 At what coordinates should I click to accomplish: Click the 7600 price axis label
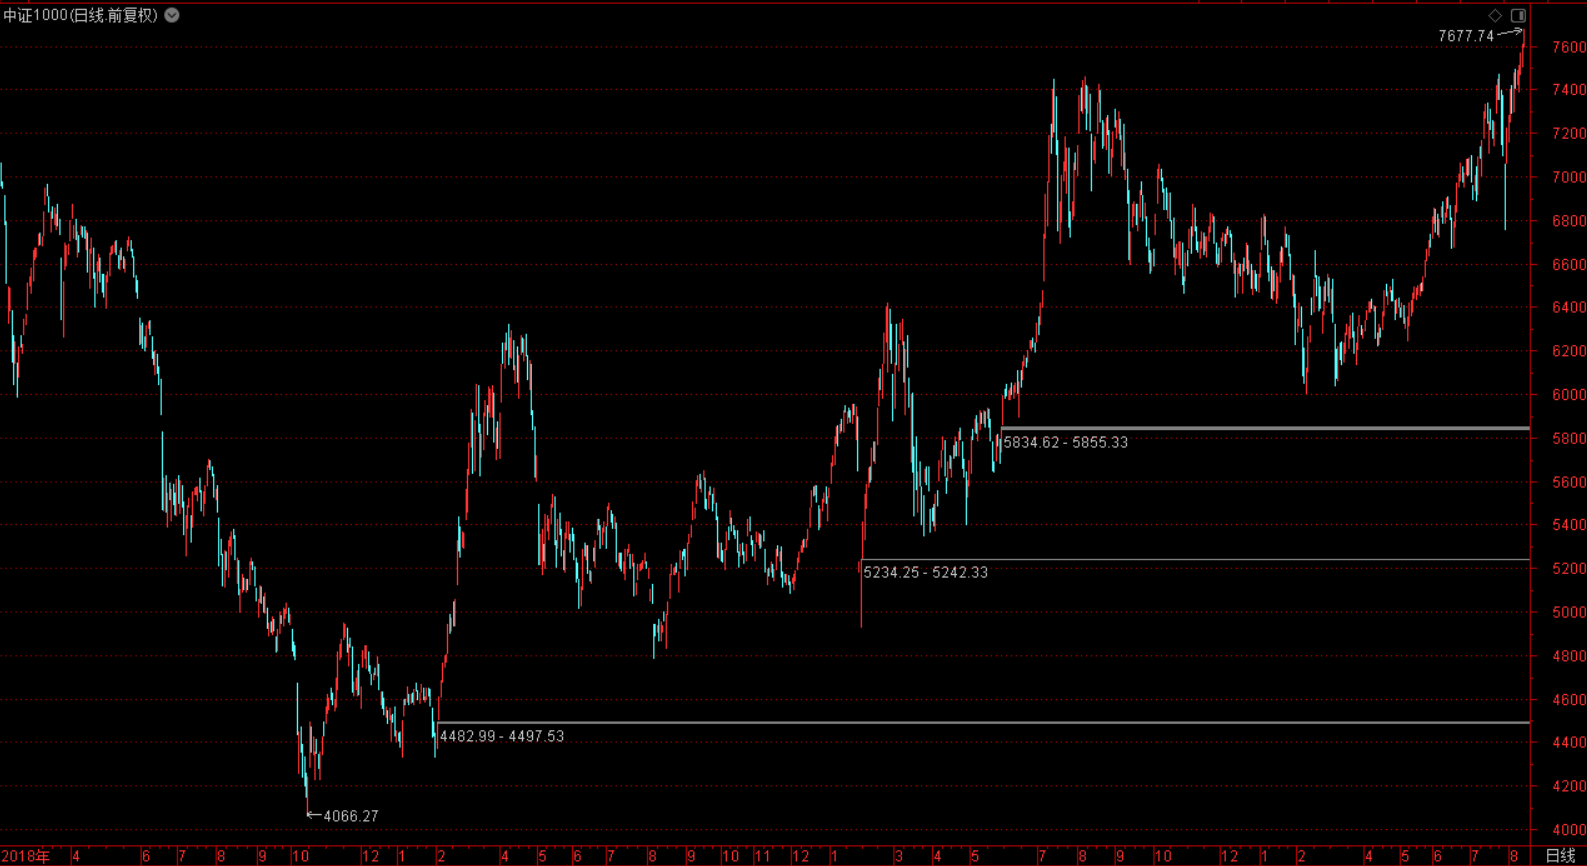tap(1568, 47)
